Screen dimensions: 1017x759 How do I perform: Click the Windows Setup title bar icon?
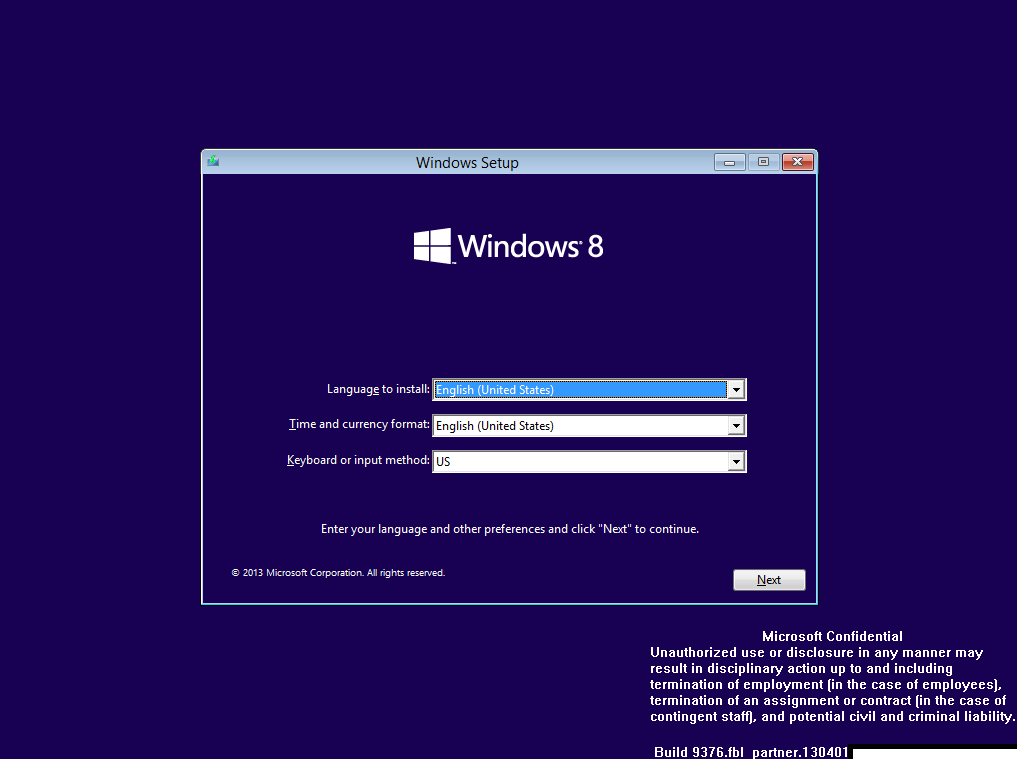pos(213,161)
